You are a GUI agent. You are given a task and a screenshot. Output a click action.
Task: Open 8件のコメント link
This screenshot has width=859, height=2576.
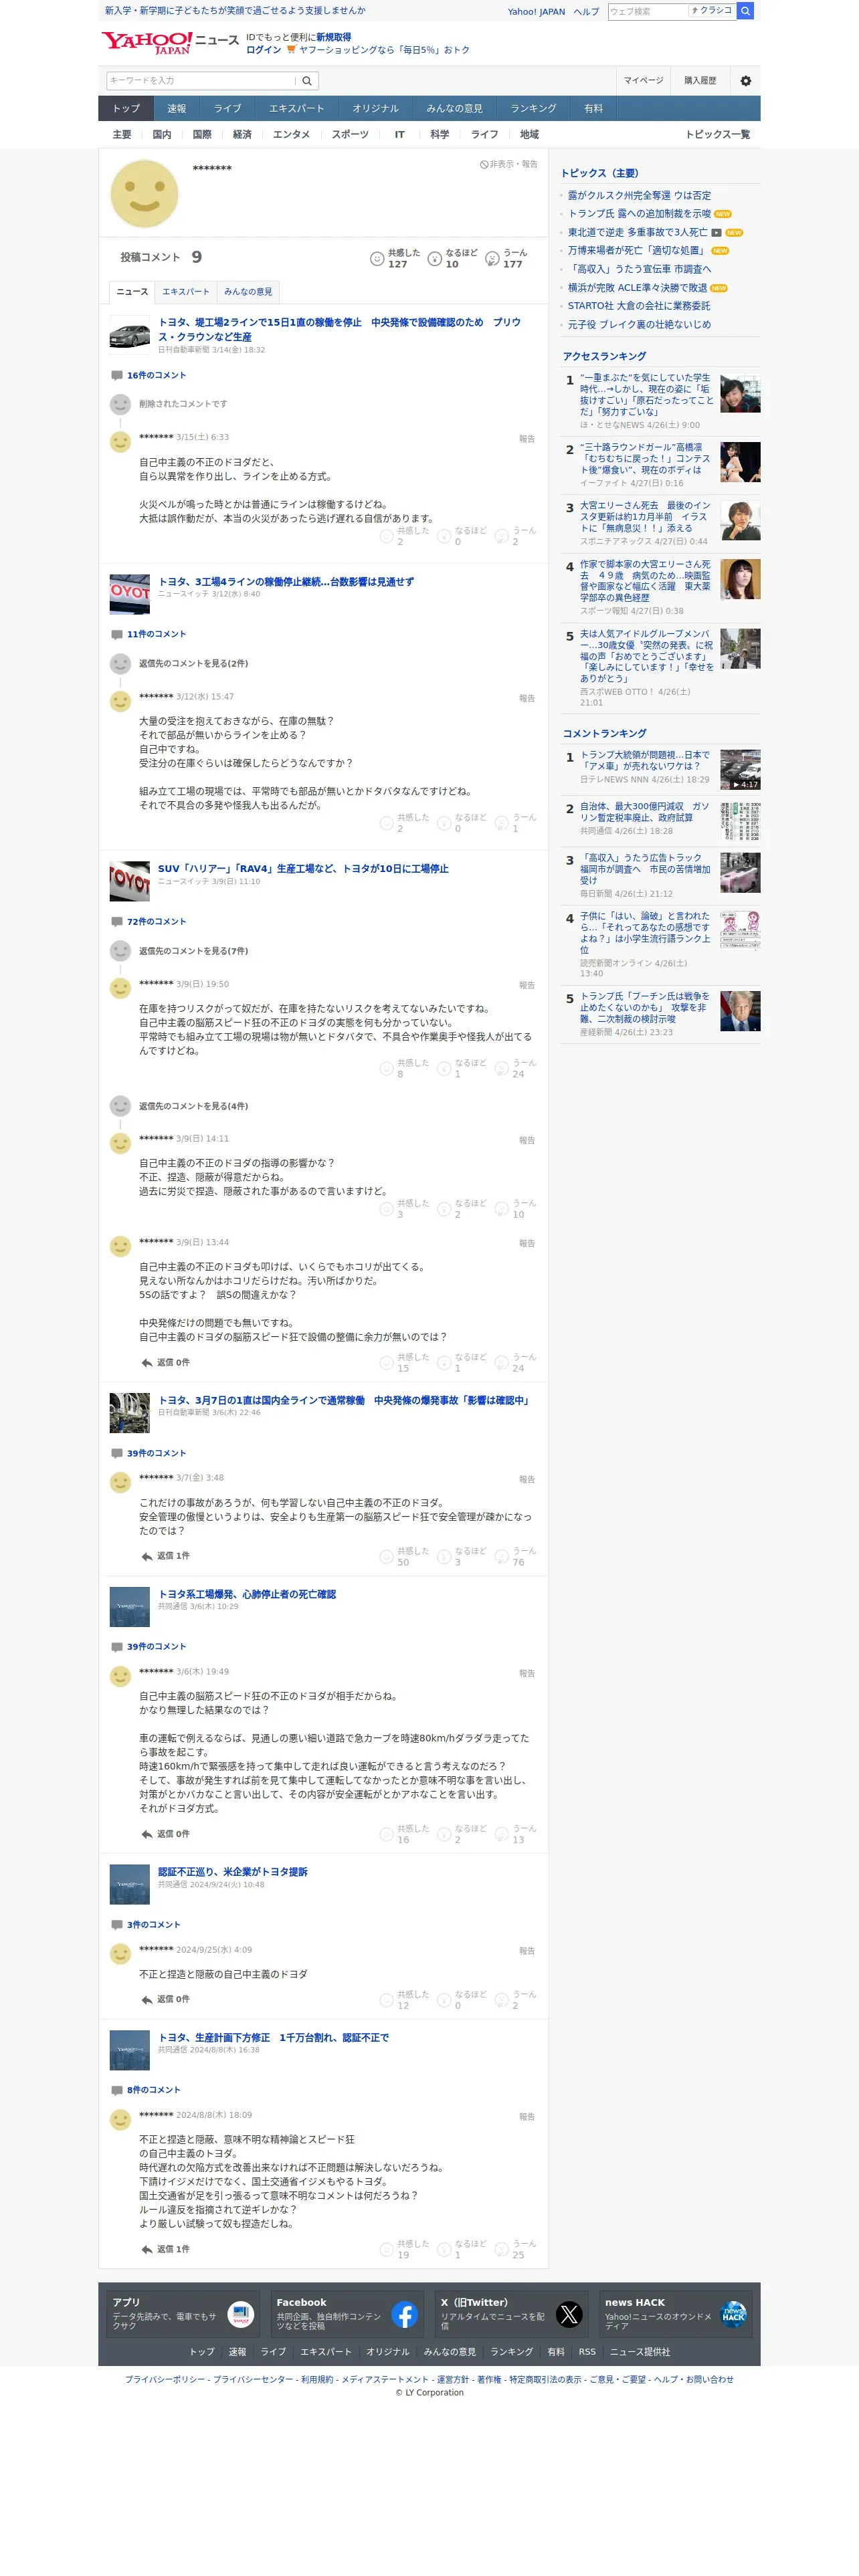click(154, 2090)
